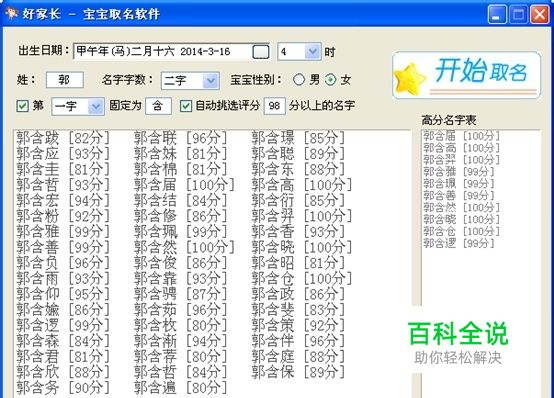Select 郭含逻 [99分] in 高分名字表 list
Screen dimensions: 554x398
pyautogui.click(x=459, y=243)
